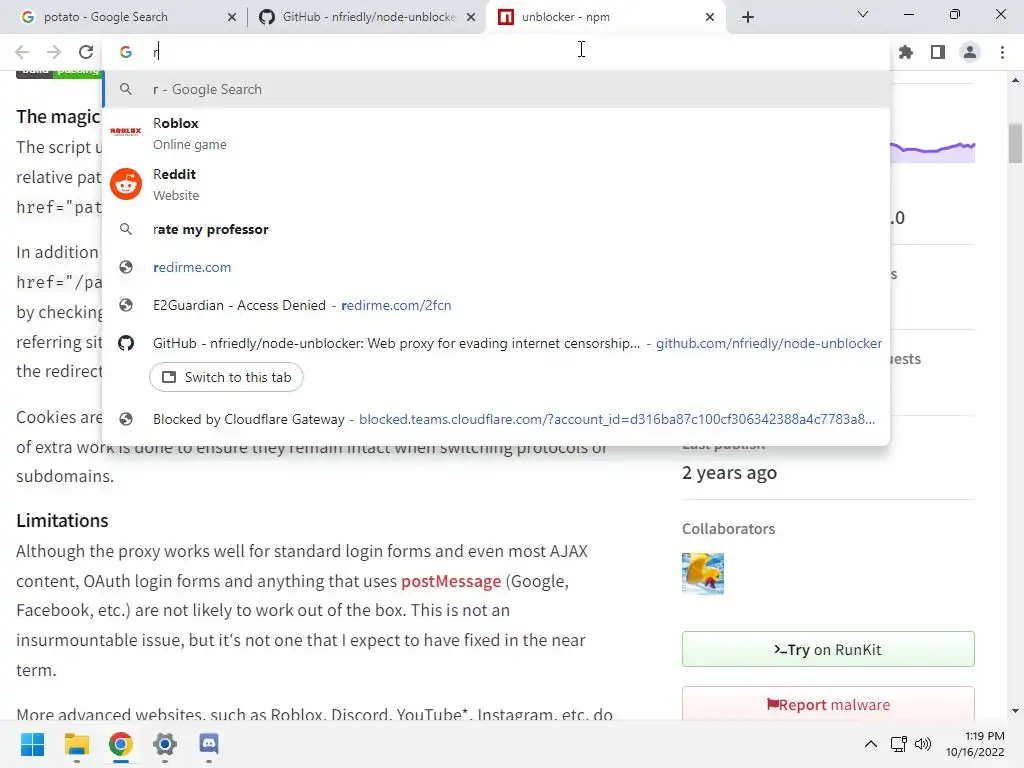Click the Google icon in address bar
This screenshot has height=768, width=1024.
tap(125, 52)
